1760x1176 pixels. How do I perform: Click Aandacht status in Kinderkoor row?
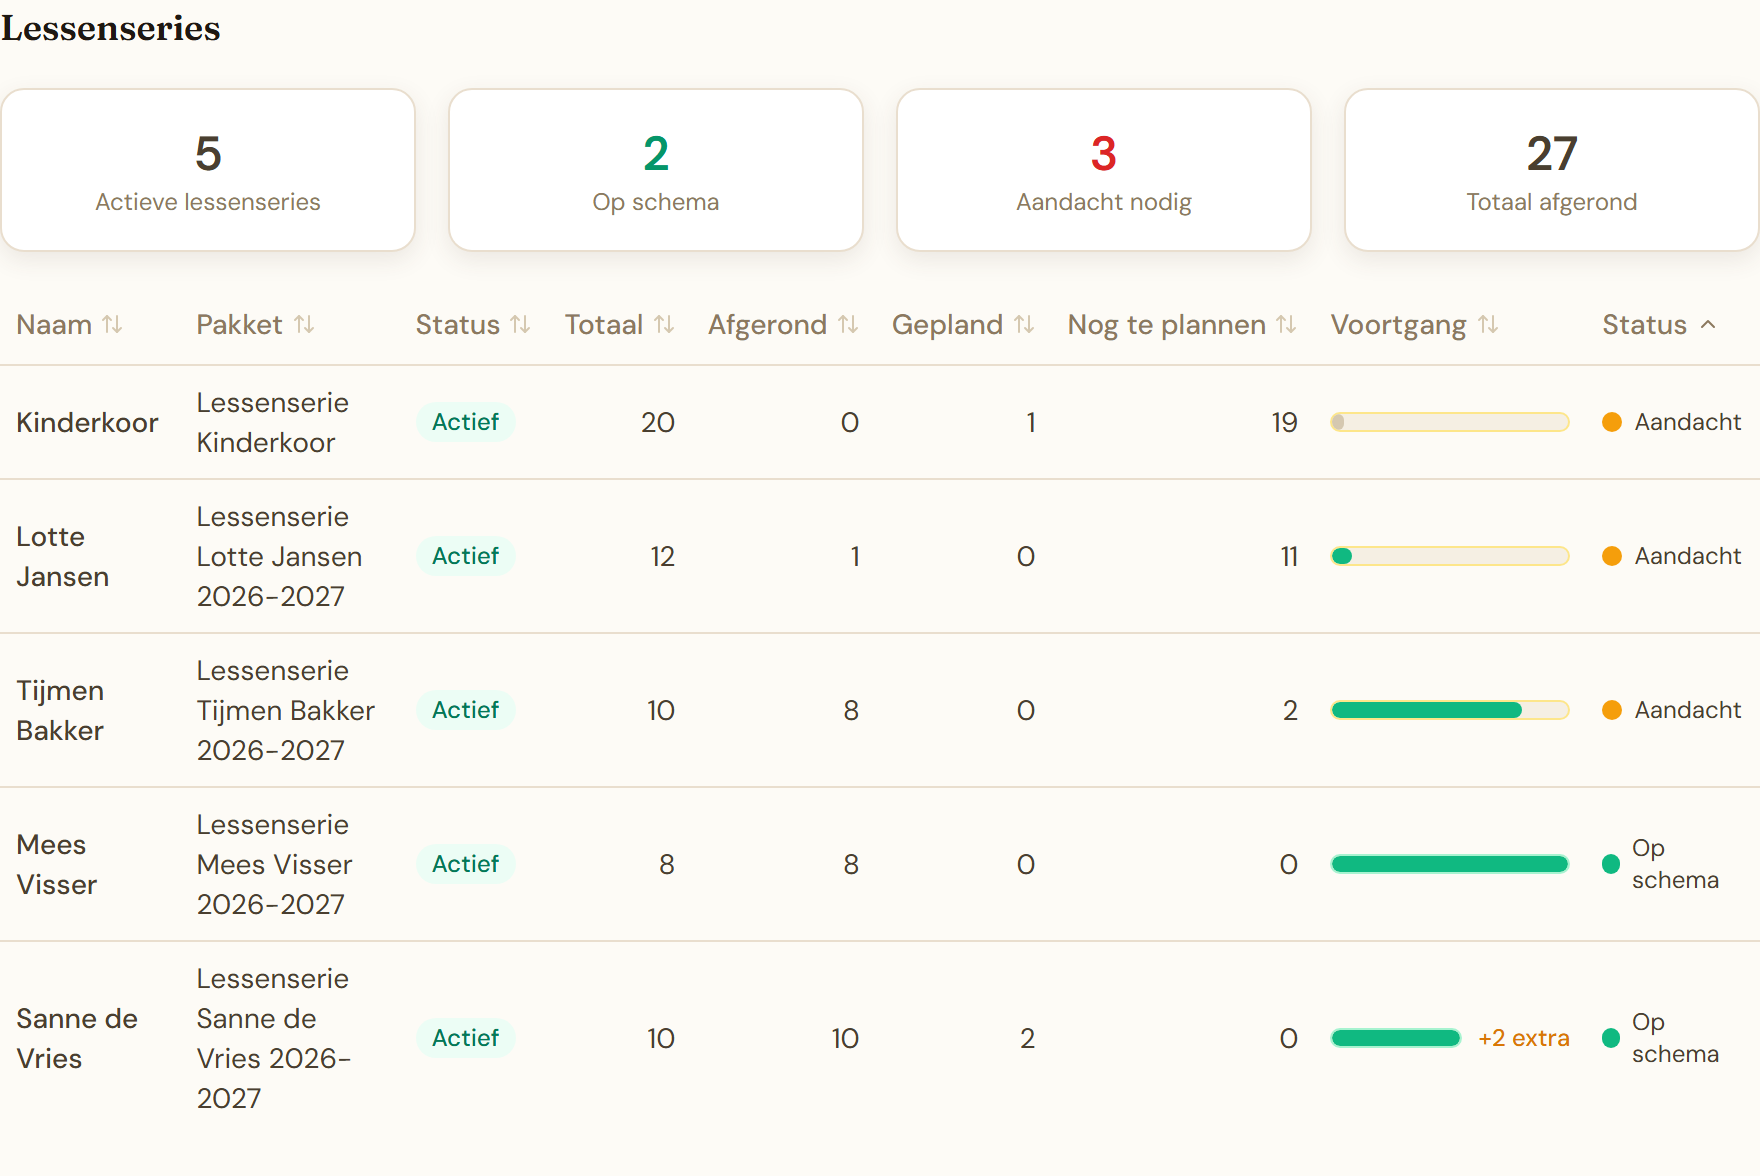[x=1672, y=422]
